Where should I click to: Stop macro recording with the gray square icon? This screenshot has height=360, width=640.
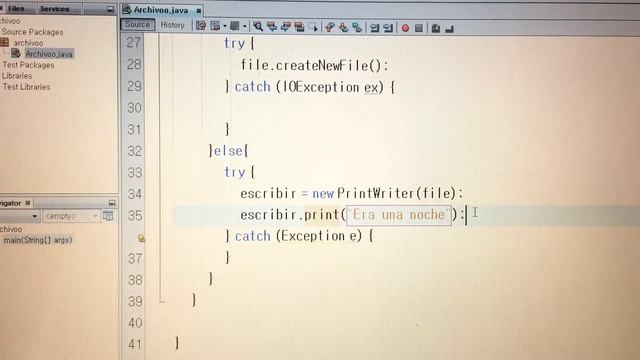pyautogui.click(x=419, y=28)
